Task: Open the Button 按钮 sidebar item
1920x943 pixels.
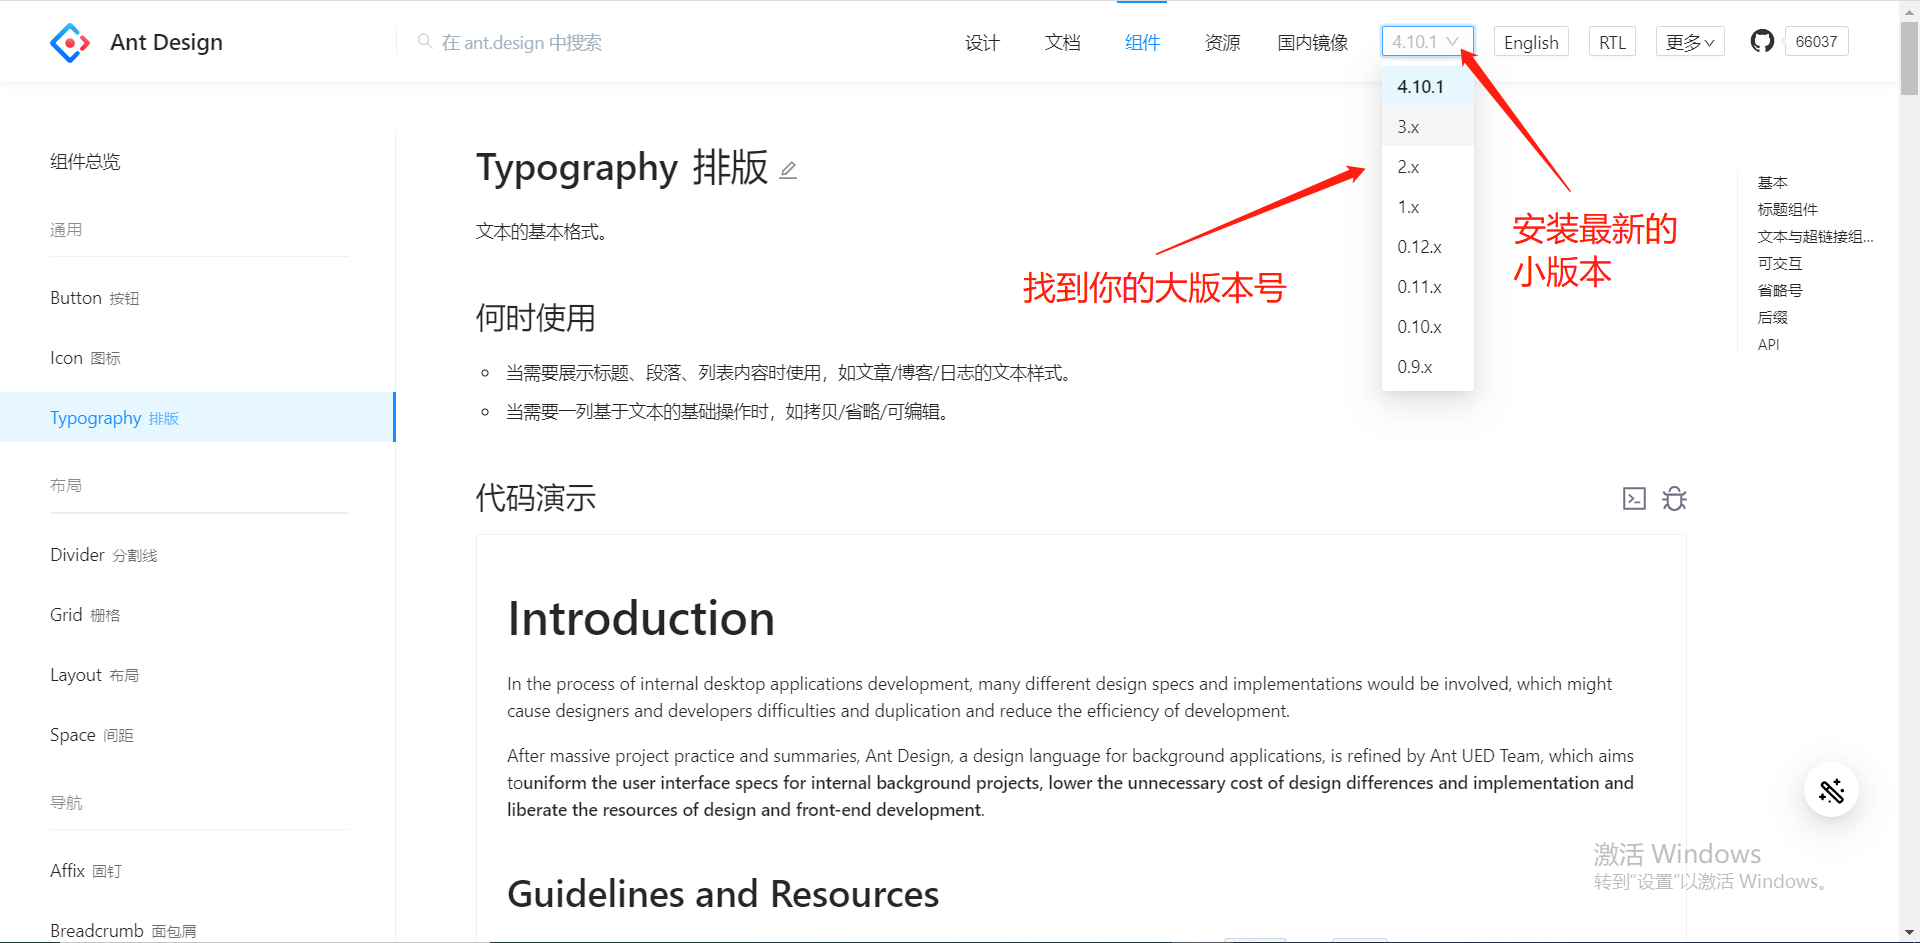Action: (95, 298)
